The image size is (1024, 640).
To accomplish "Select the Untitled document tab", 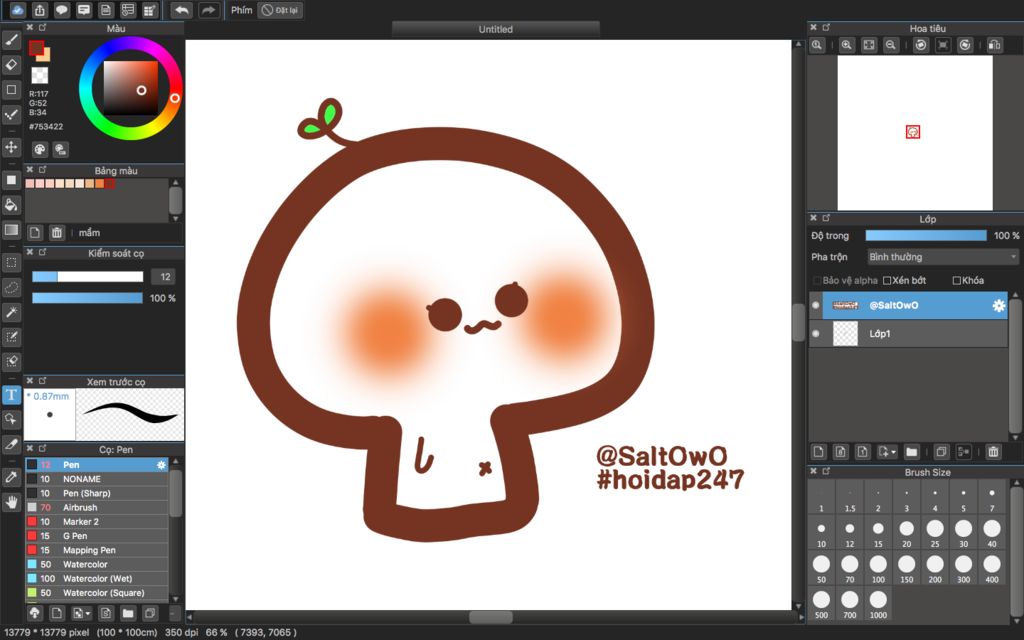I will 496,29.
